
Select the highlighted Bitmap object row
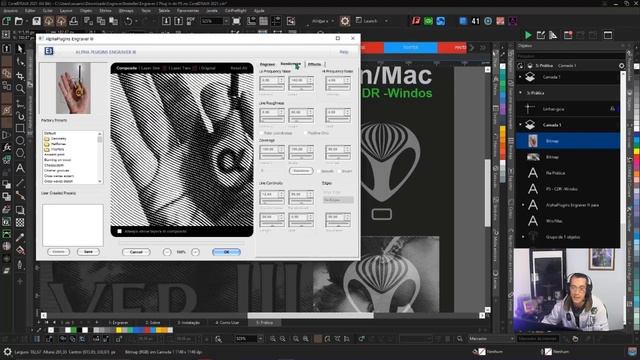567,141
